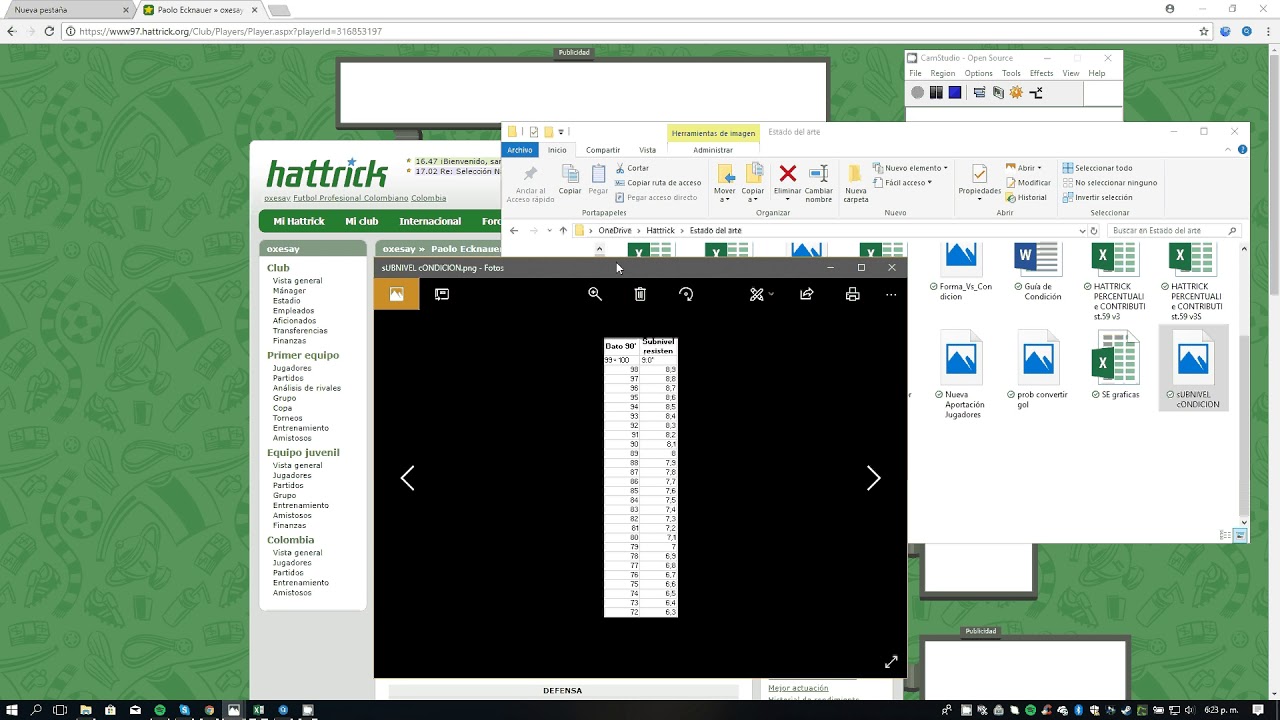Viewport: 1280px width, 720px height.
Task: Click the add-to-album icon in Photos
Action: [442, 294]
